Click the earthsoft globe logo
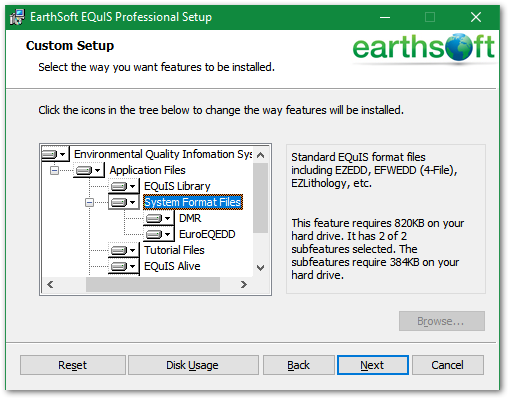The image size is (509, 399). 458,47
